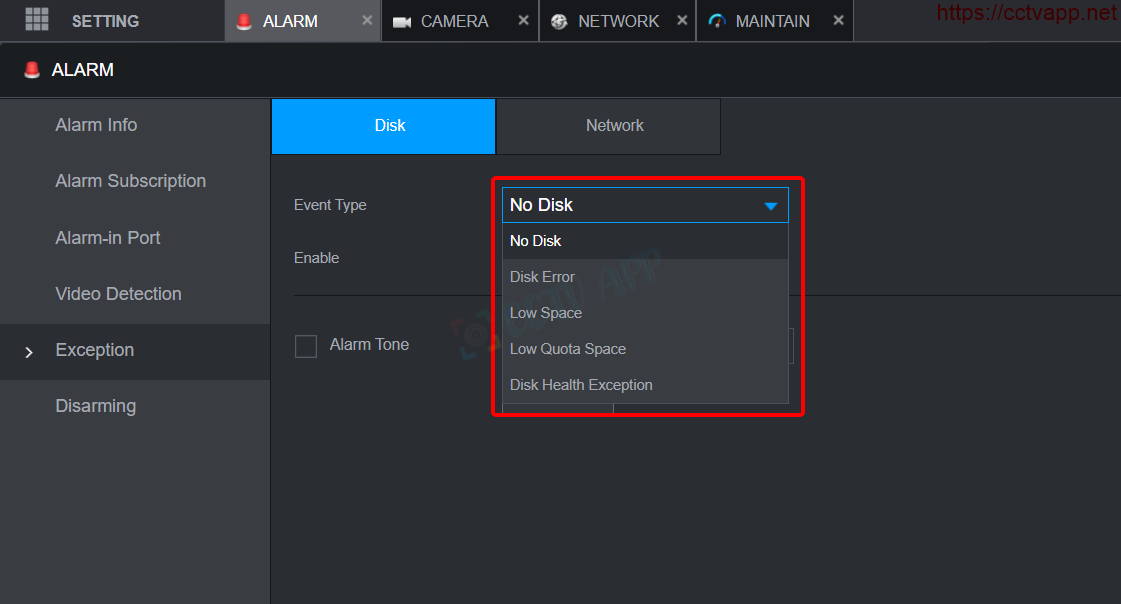This screenshot has height=604, width=1121.
Task: Click the gauge icon in MAINTAIN tab
Action: click(x=716, y=21)
